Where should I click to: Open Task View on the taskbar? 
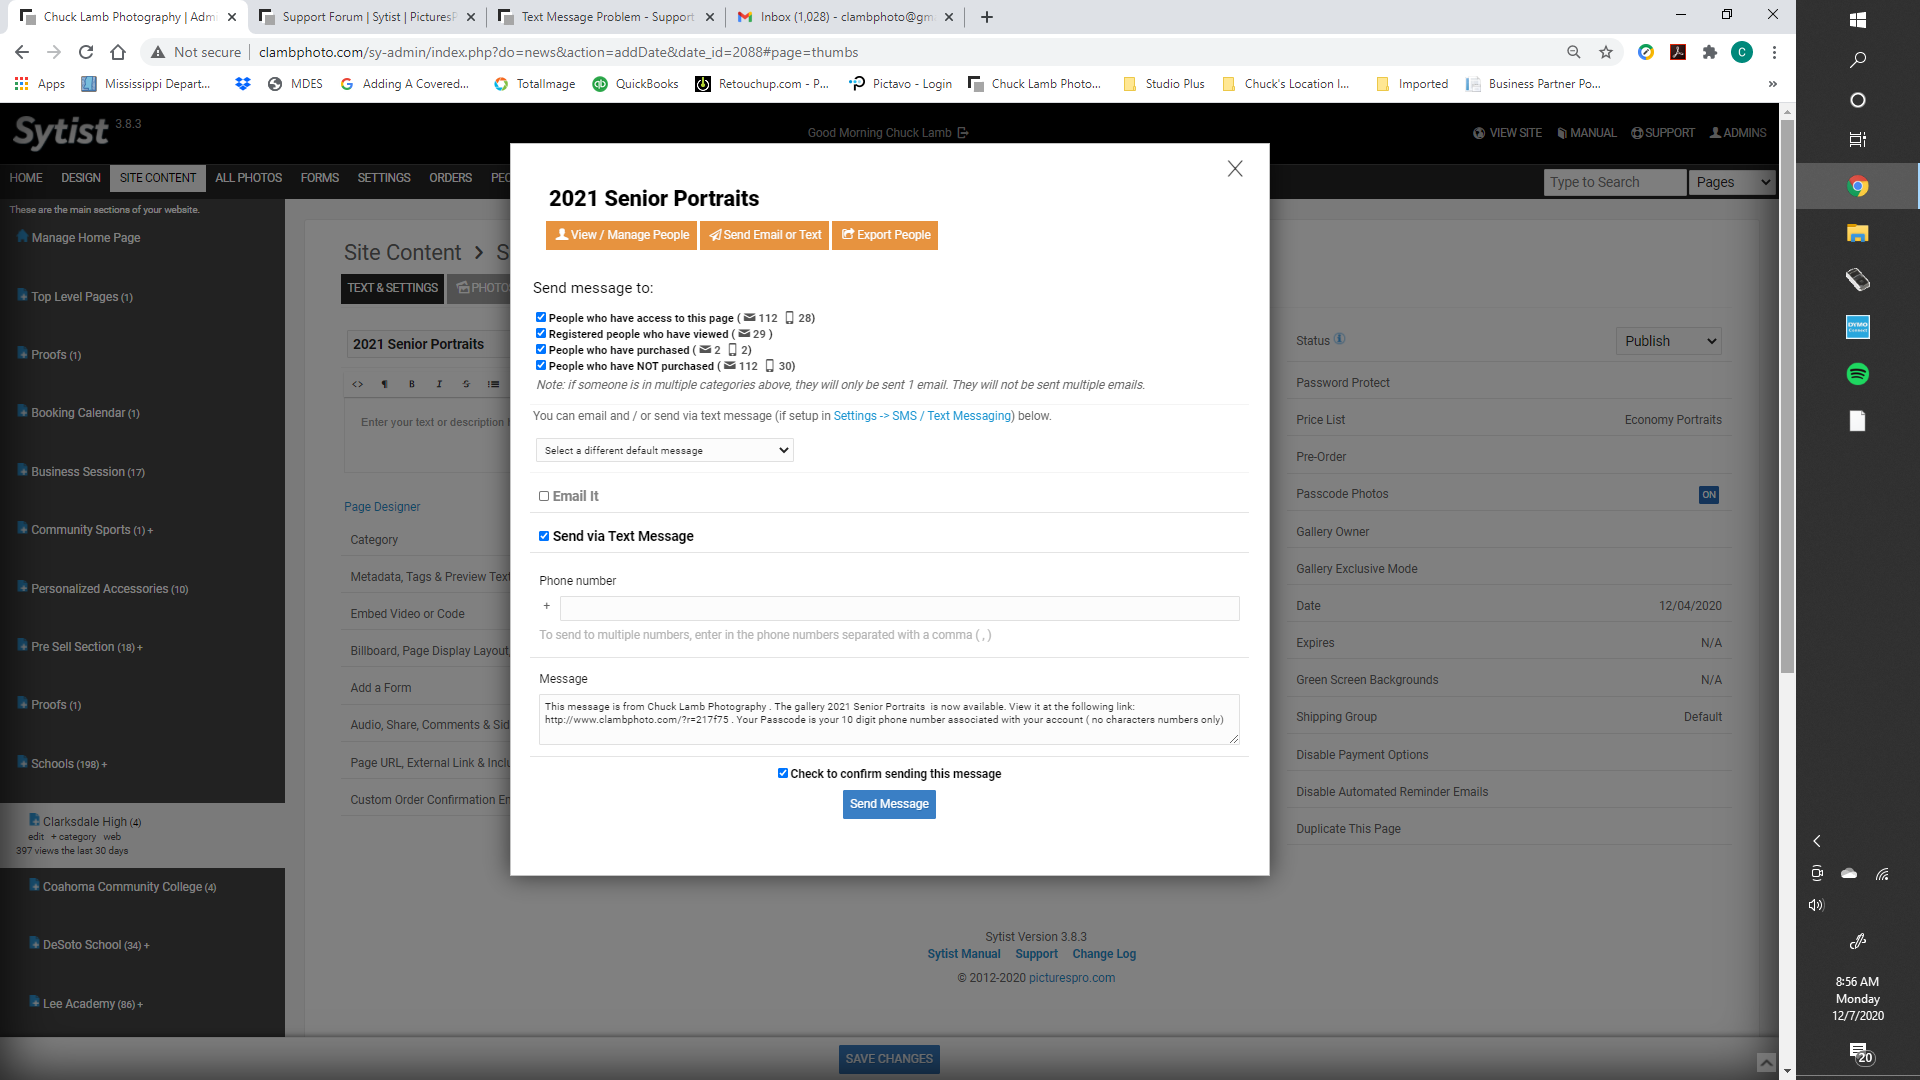(x=1858, y=140)
